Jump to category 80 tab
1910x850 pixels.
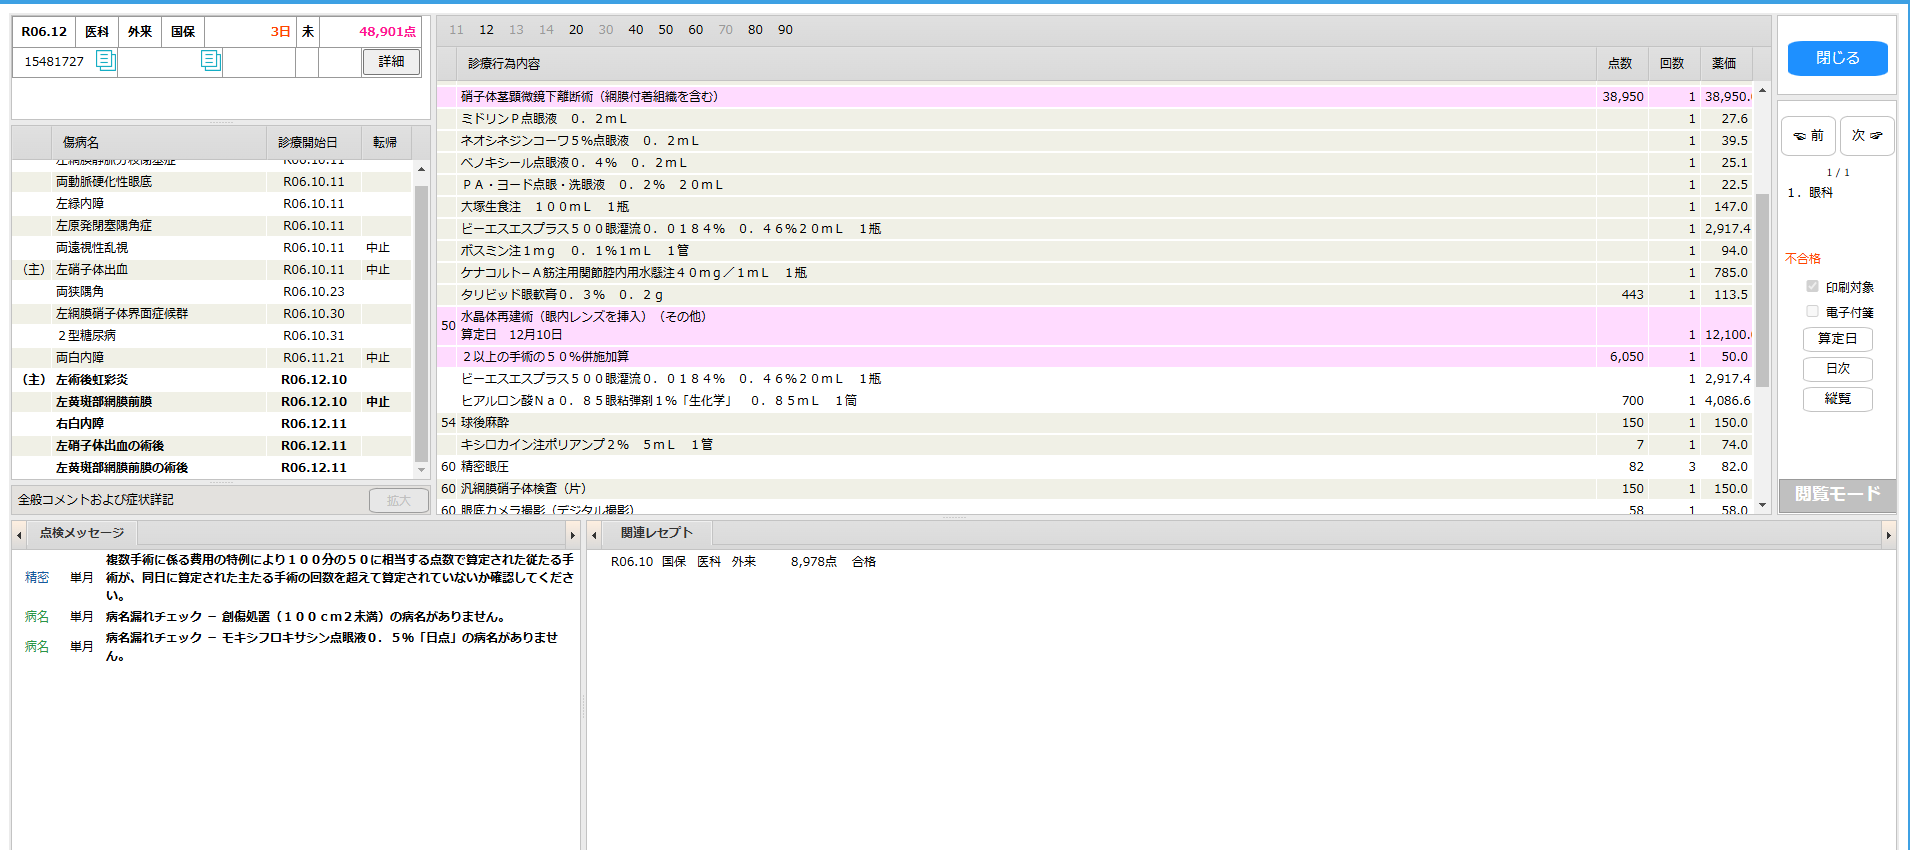[755, 30]
